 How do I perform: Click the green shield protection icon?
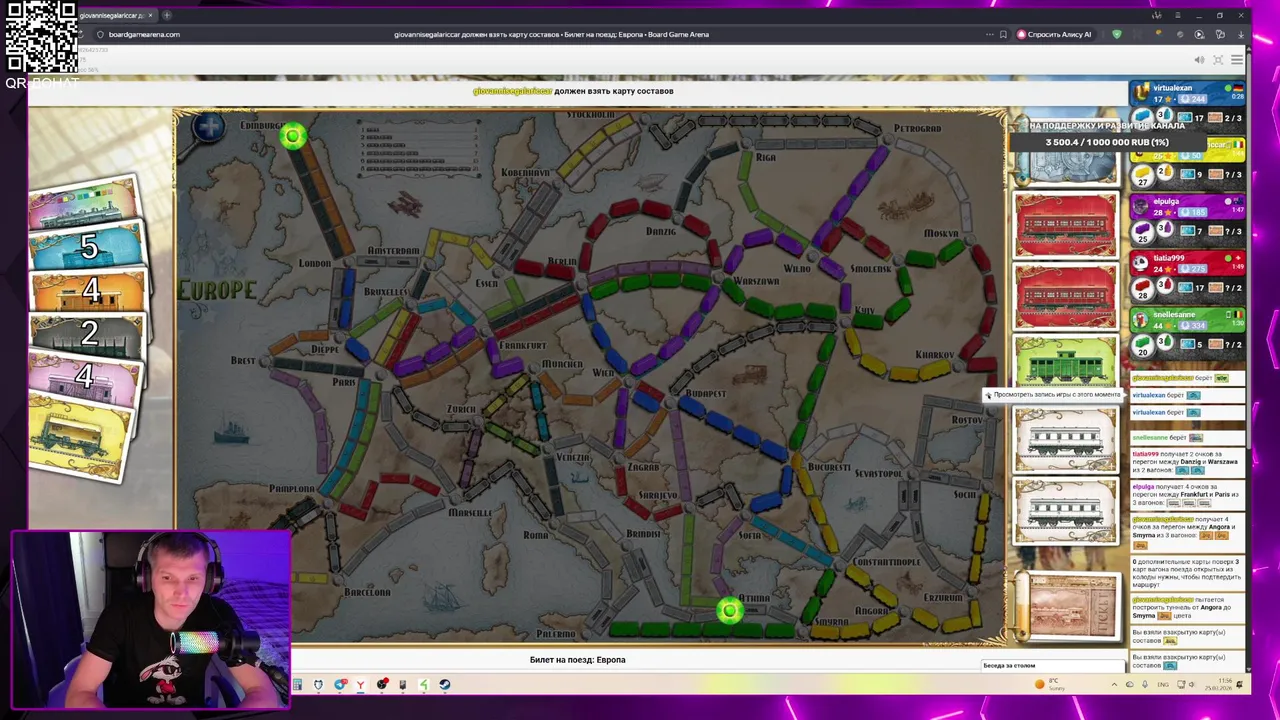[1117, 34]
